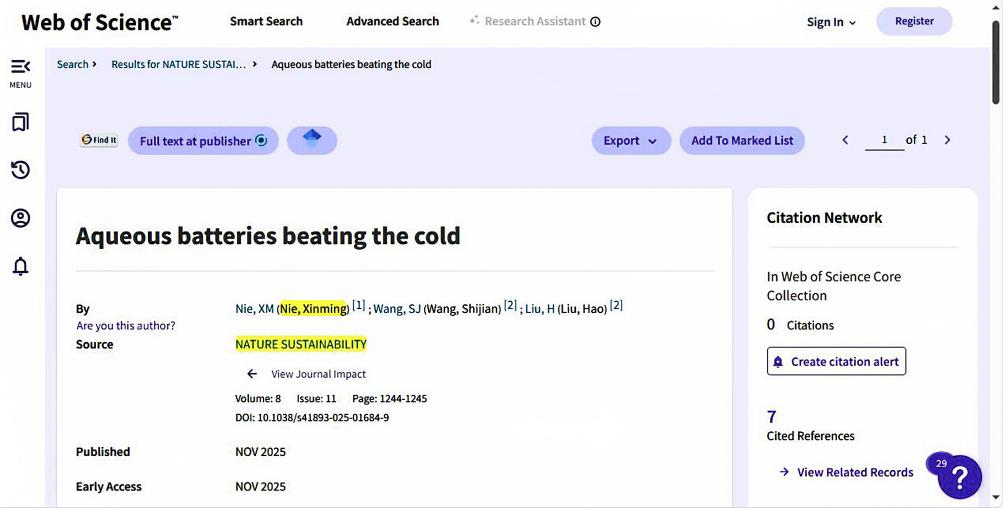
Task: Click the Register button
Action: (x=914, y=21)
